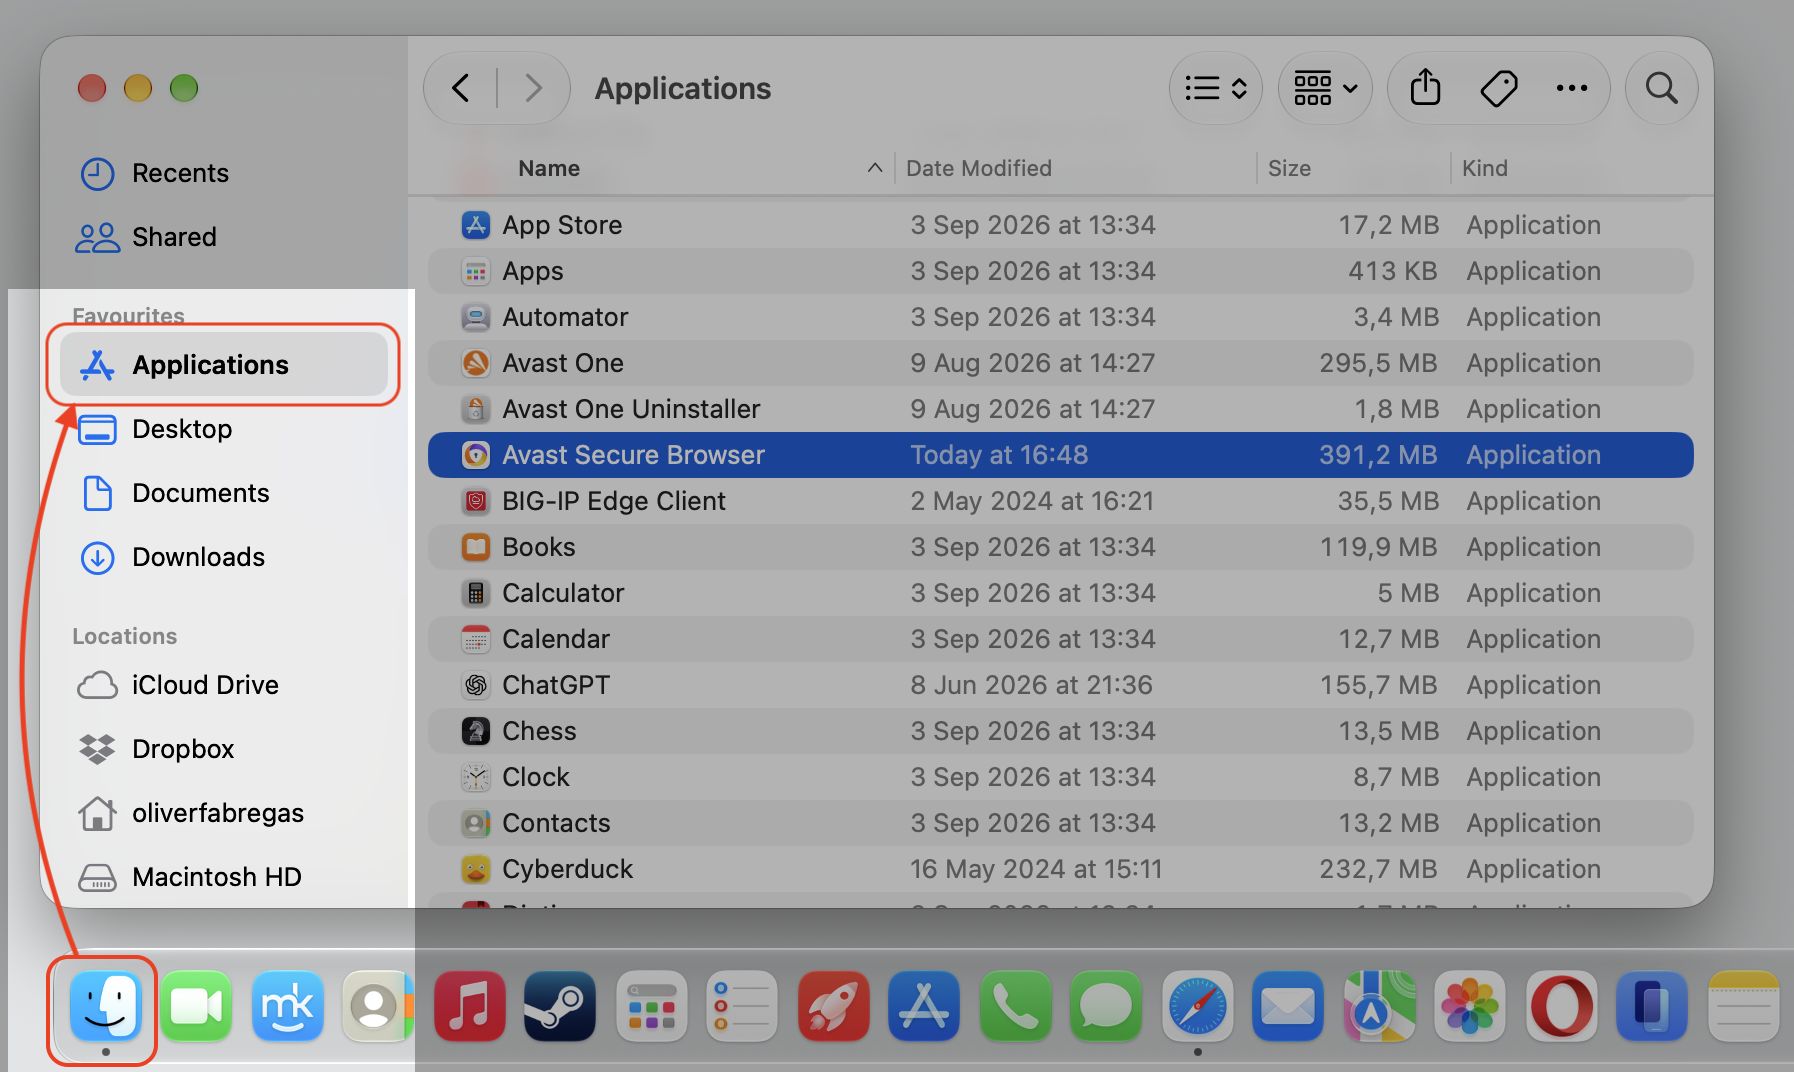Select the Calendar row
The width and height of the screenshot is (1794, 1072).
(x=1061, y=639)
